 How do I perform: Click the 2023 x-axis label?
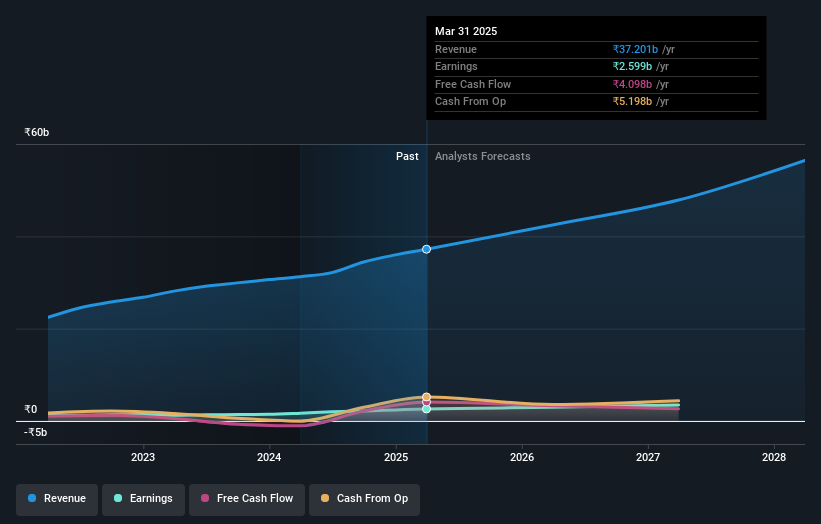click(143, 458)
